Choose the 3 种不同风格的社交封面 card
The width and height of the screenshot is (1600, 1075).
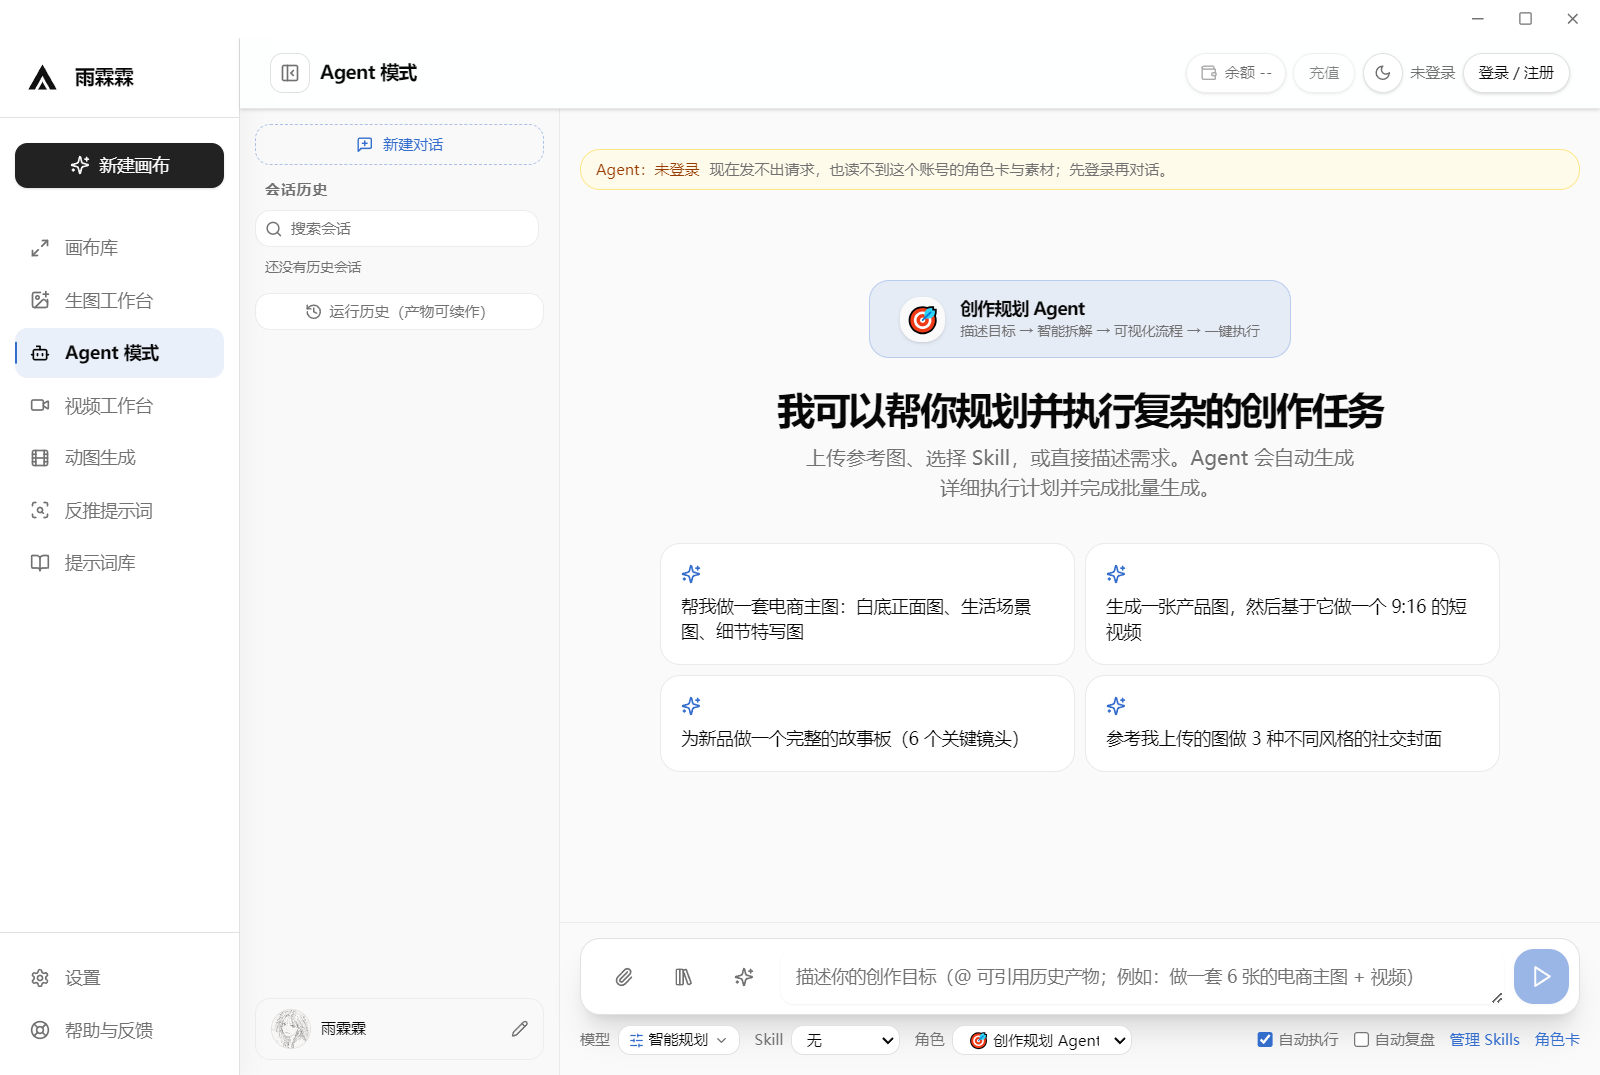tap(1292, 723)
